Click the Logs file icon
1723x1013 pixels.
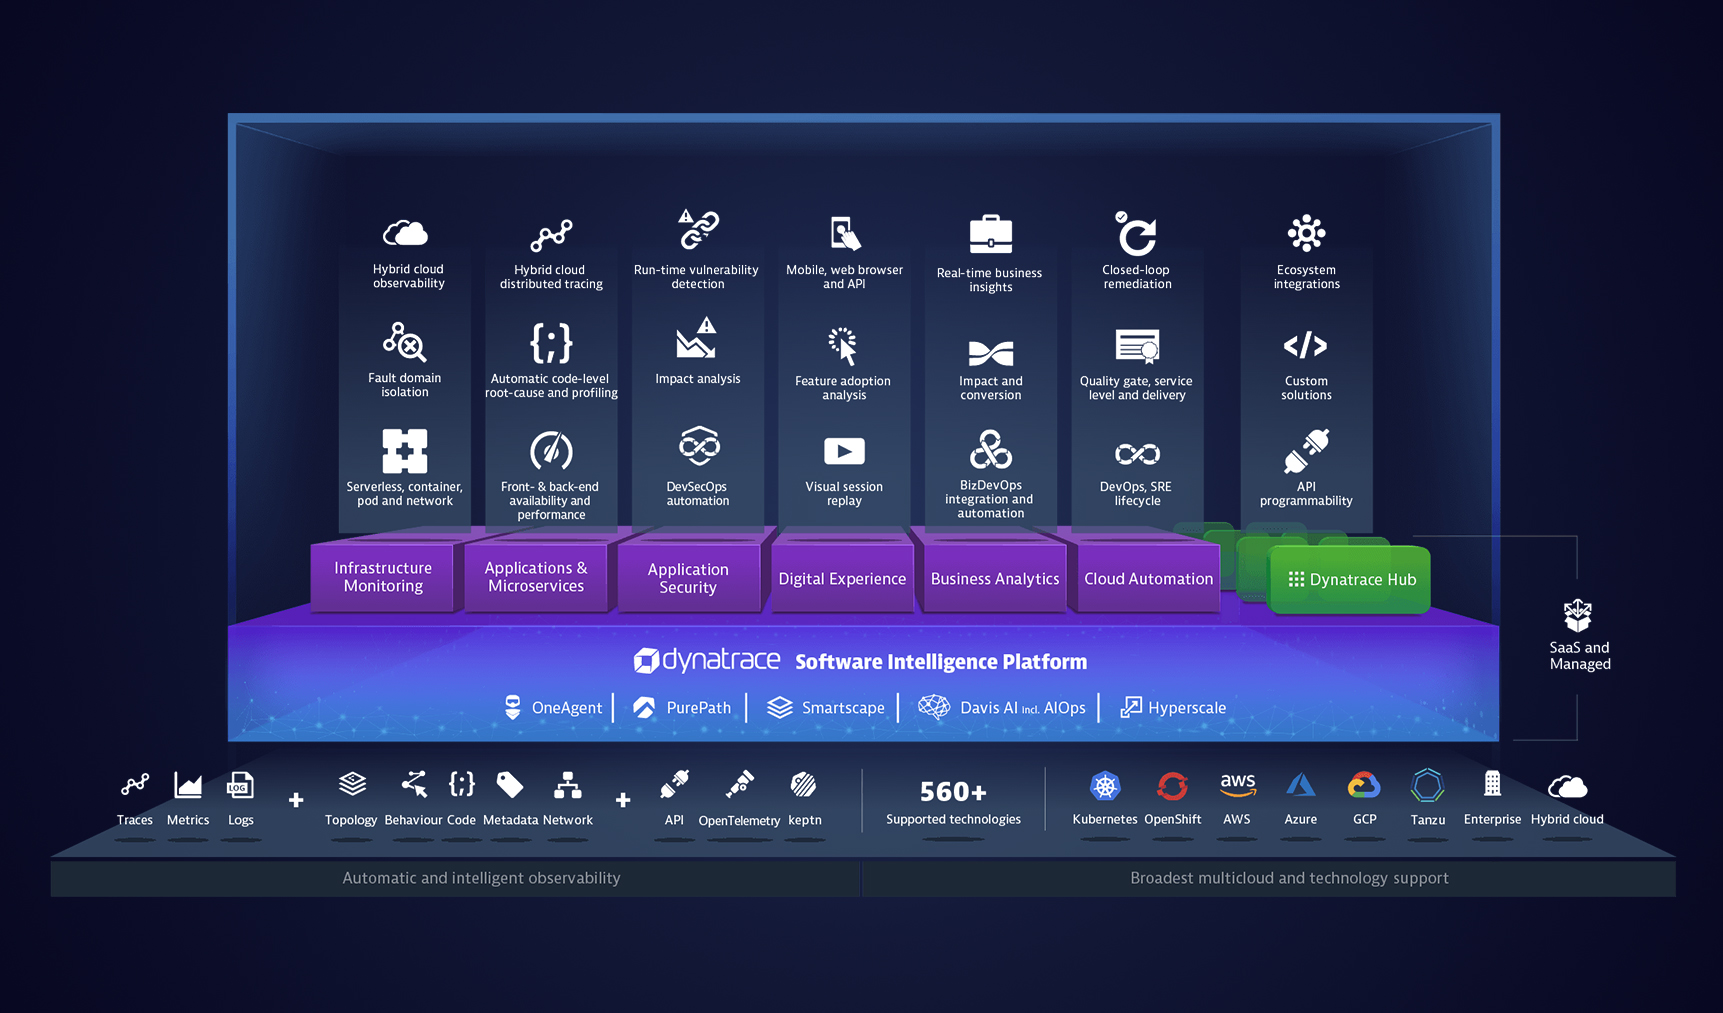[240, 786]
